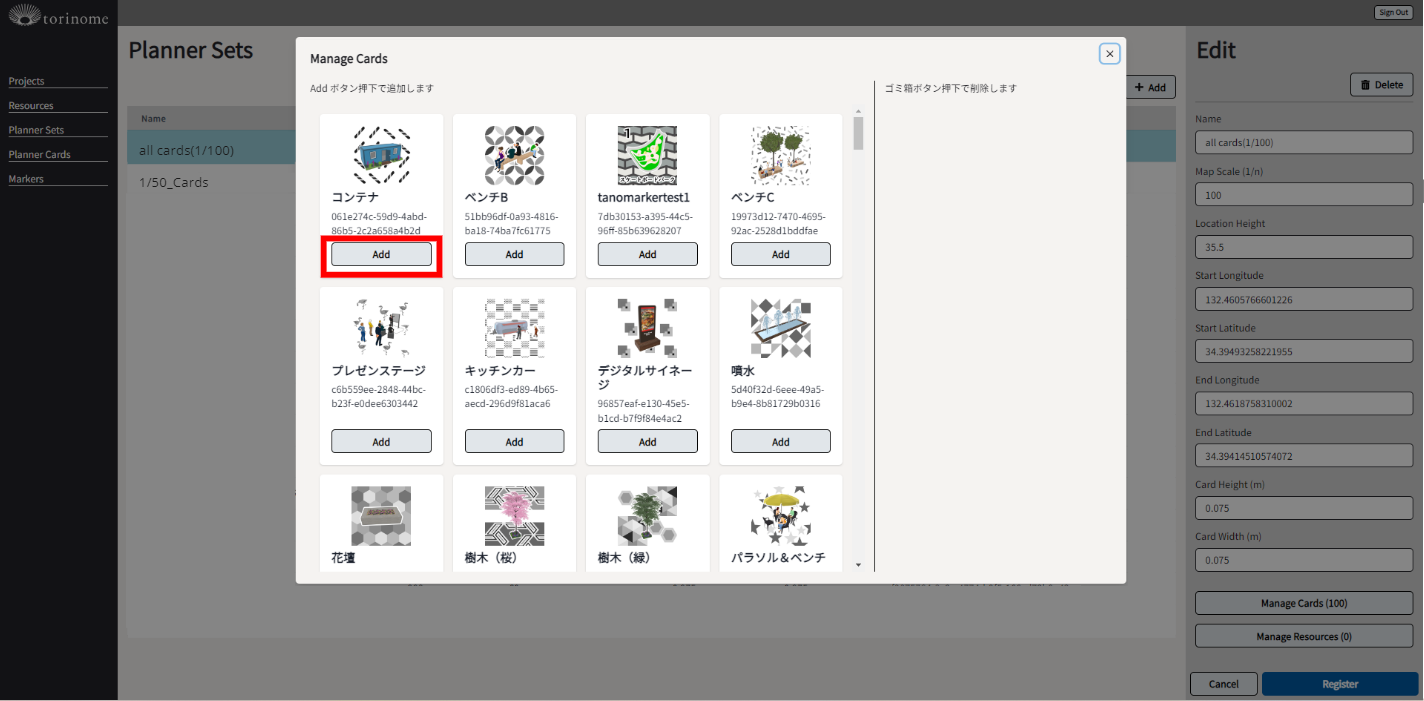The image size is (1424, 701).
Task: Click the ベンチB marker image
Action: click(x=514, y=155)
